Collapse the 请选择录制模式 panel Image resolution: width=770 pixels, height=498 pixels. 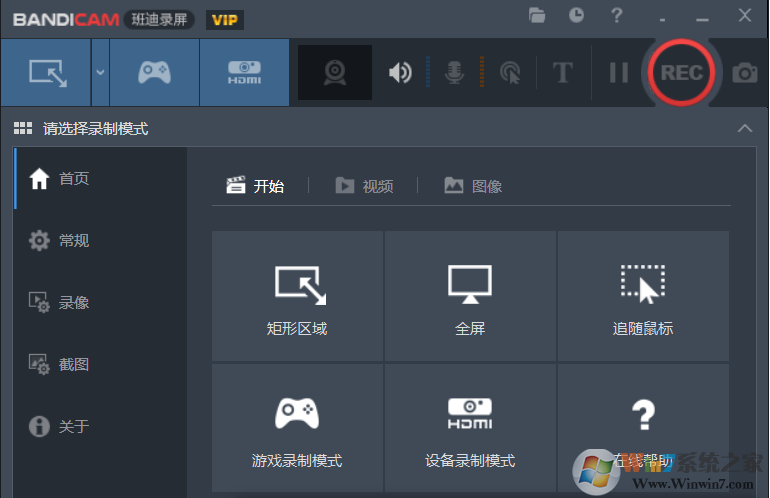(x=745, y=129)
